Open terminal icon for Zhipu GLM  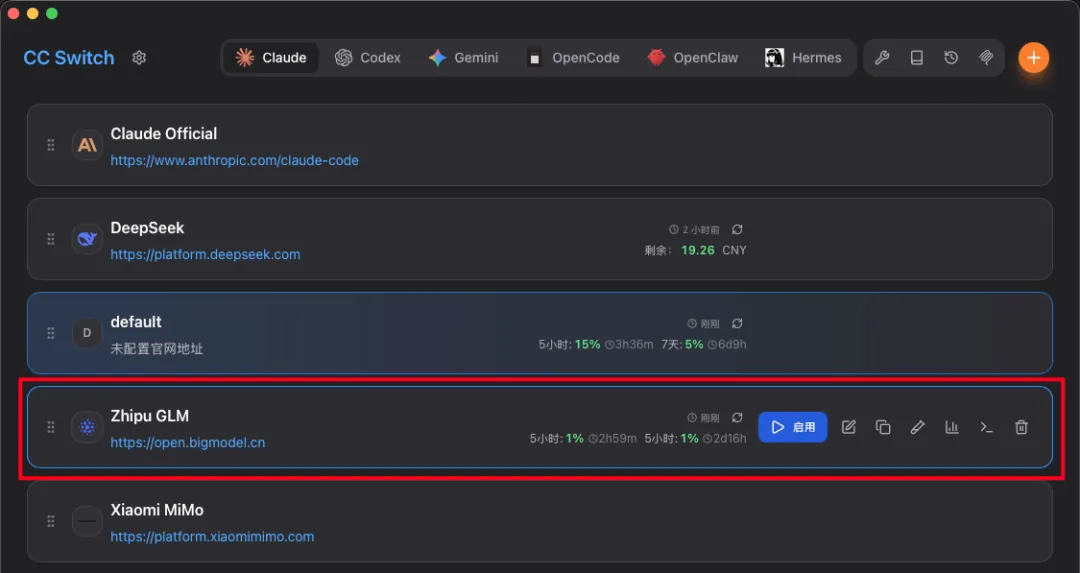coord(986,427)
